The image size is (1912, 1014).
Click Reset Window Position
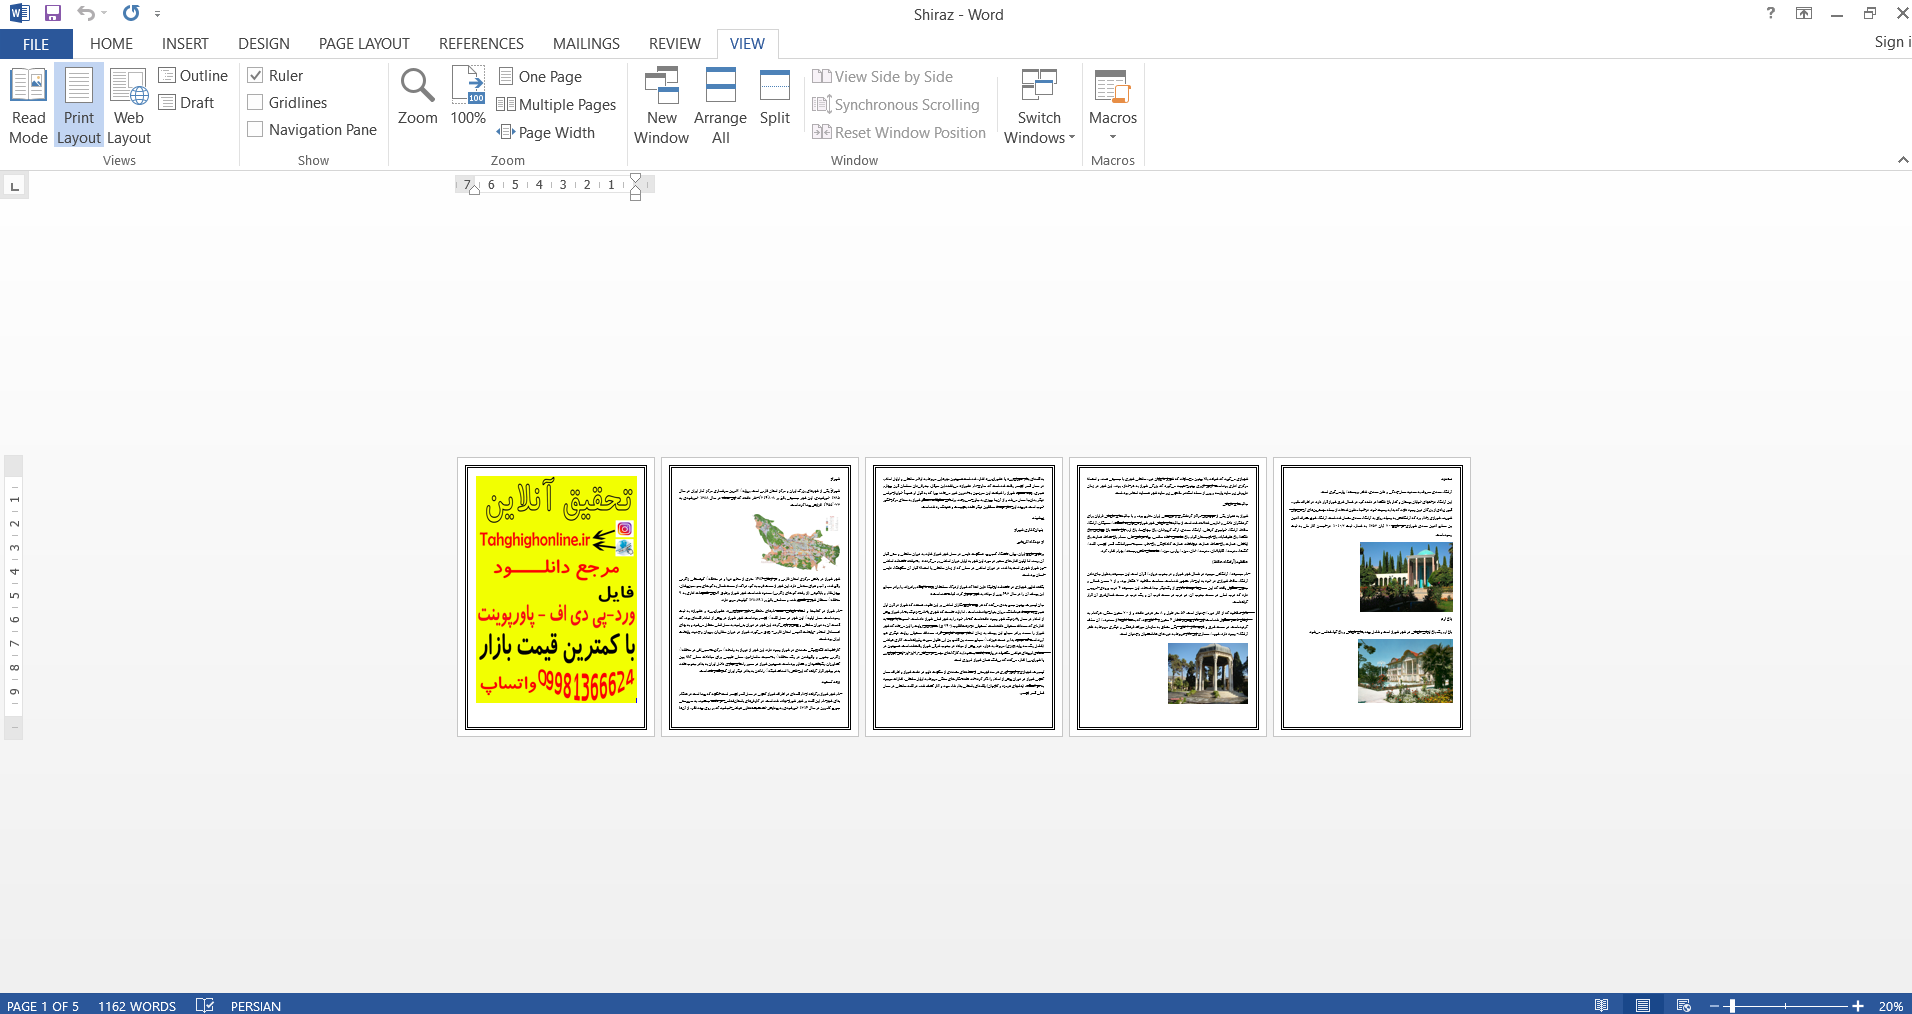[x=899, y=133]
